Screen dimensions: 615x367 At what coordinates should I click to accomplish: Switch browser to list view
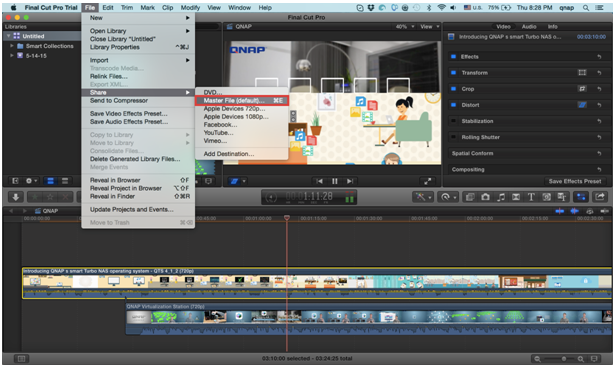coord(65,181)
